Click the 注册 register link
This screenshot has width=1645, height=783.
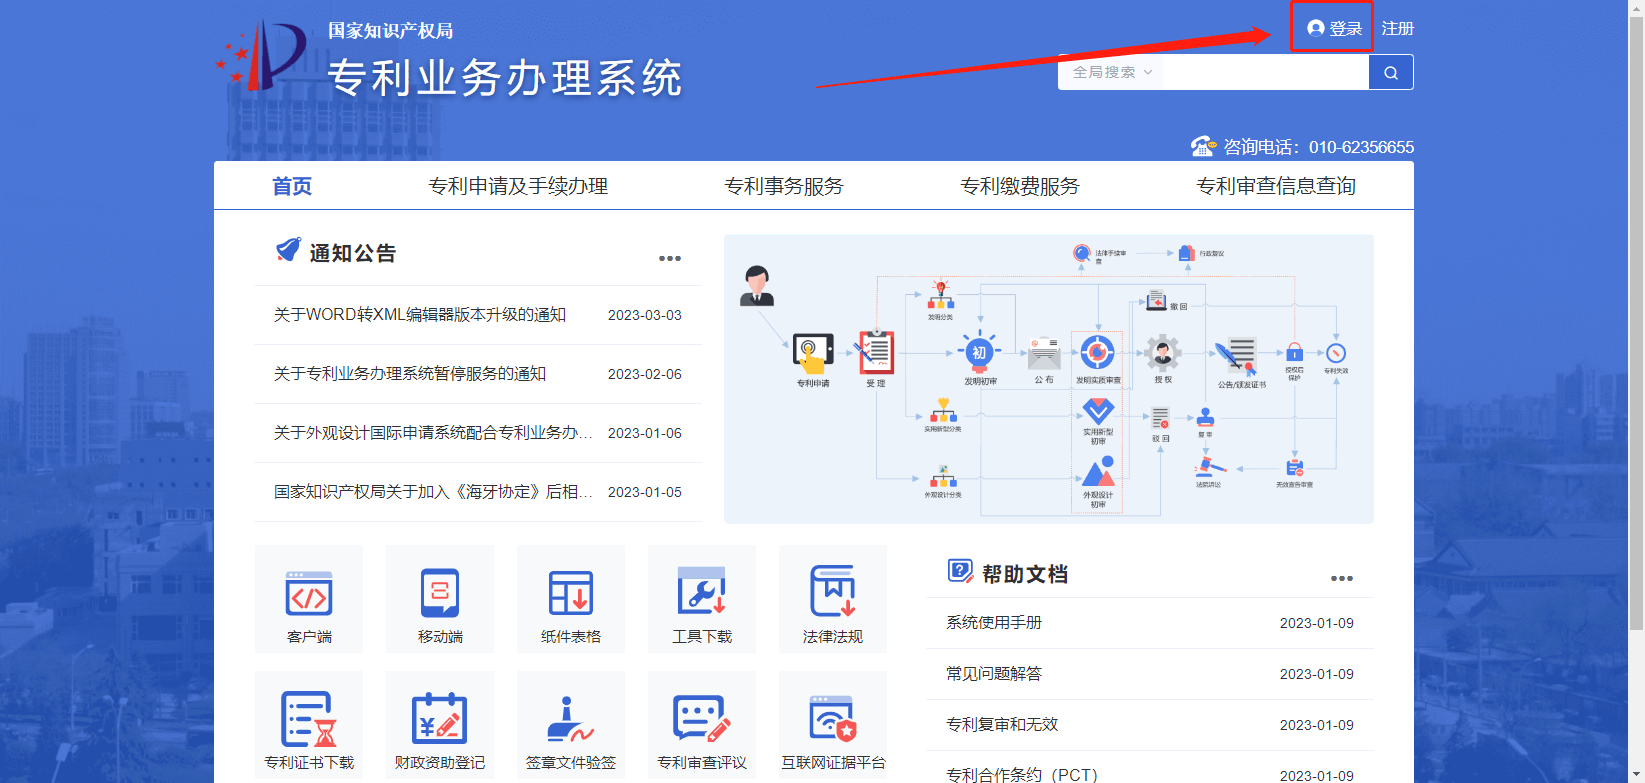point(1398,28)
